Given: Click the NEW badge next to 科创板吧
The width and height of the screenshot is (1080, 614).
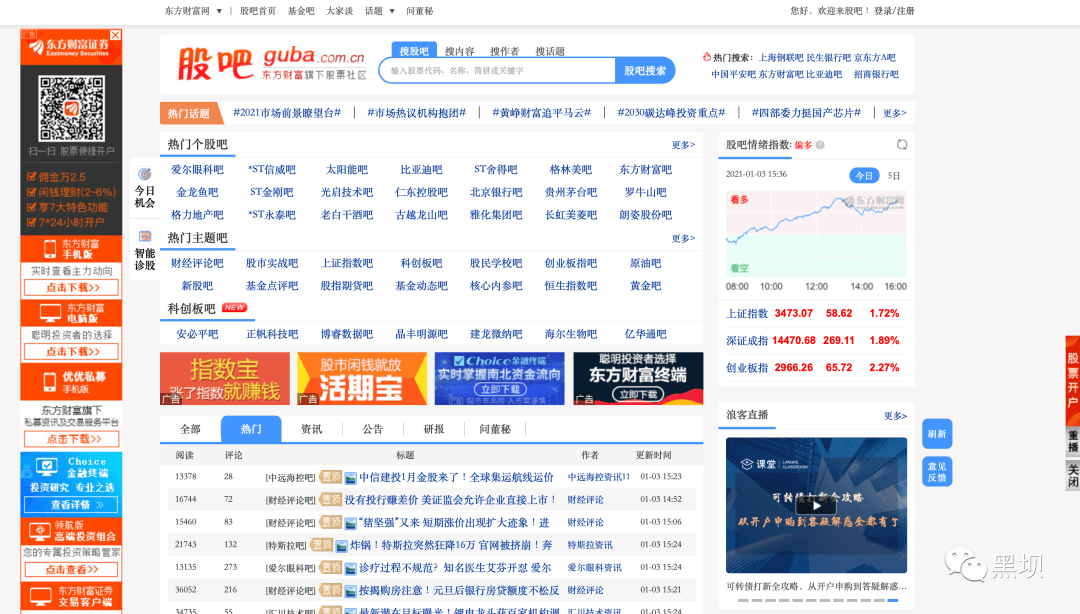Looking at the screenshot, I should click(234, 307).
